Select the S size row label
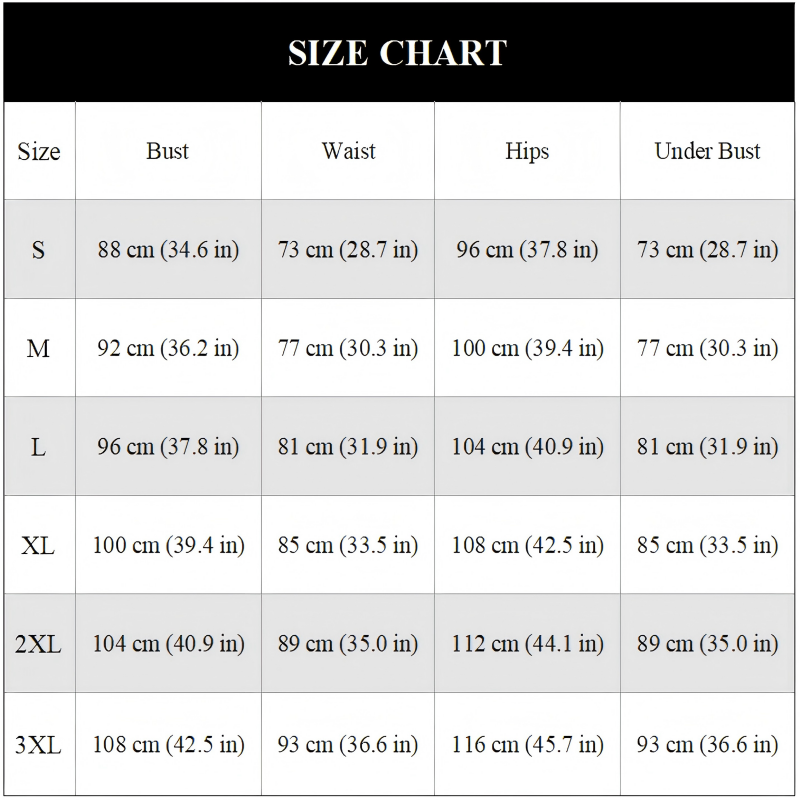Viewport: 800px width, 800px height. click(38, 250)
